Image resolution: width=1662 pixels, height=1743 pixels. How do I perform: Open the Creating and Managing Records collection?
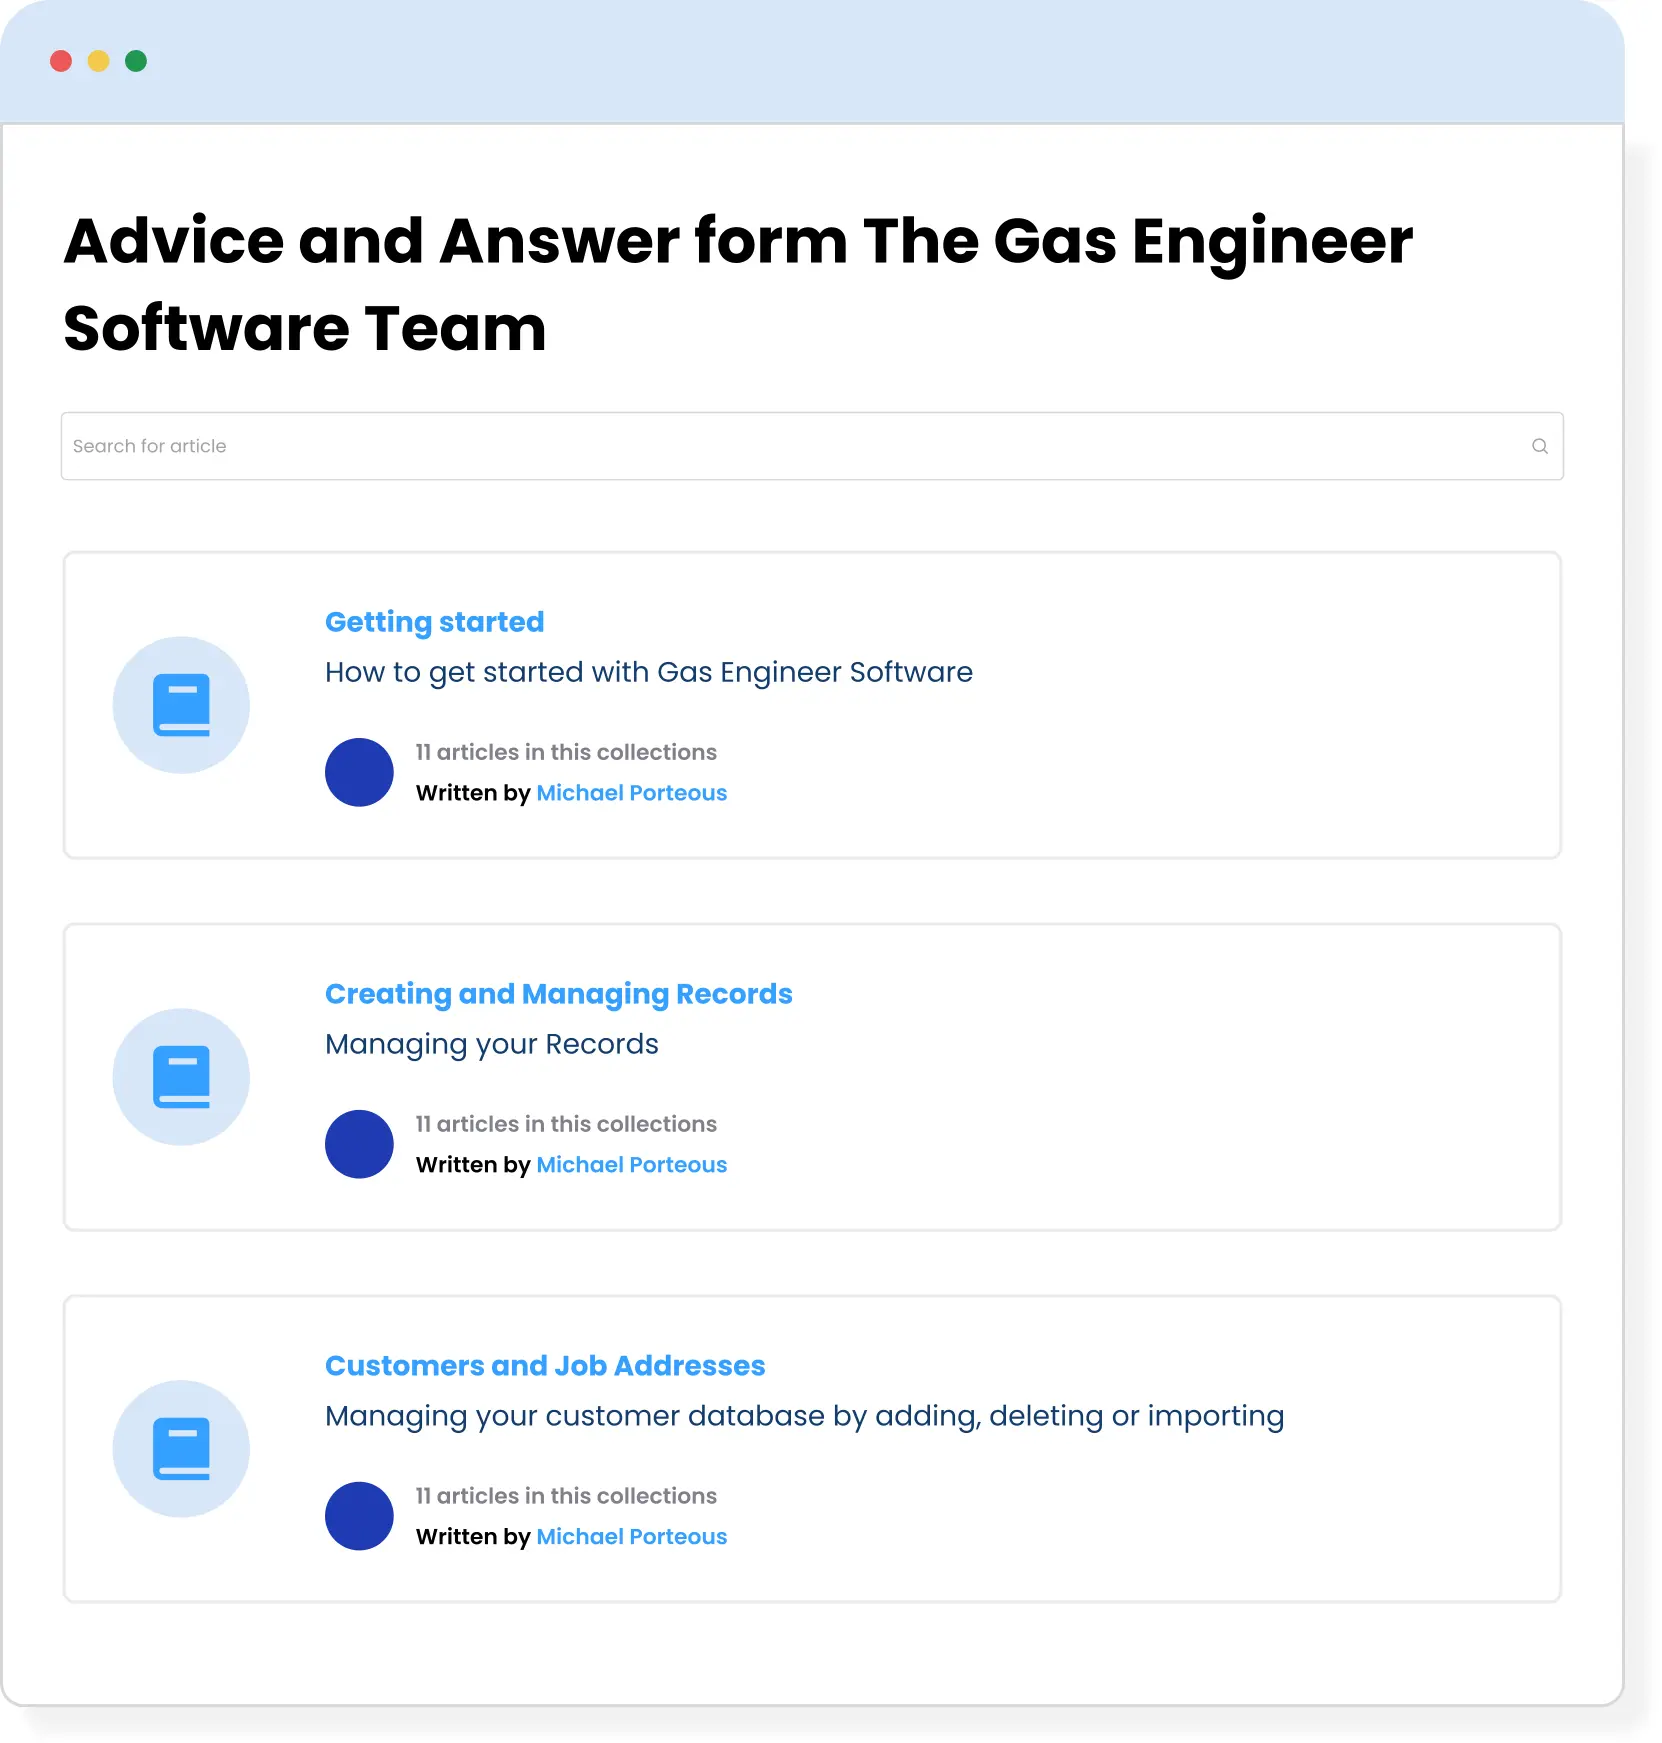click(x=558, y=993)
